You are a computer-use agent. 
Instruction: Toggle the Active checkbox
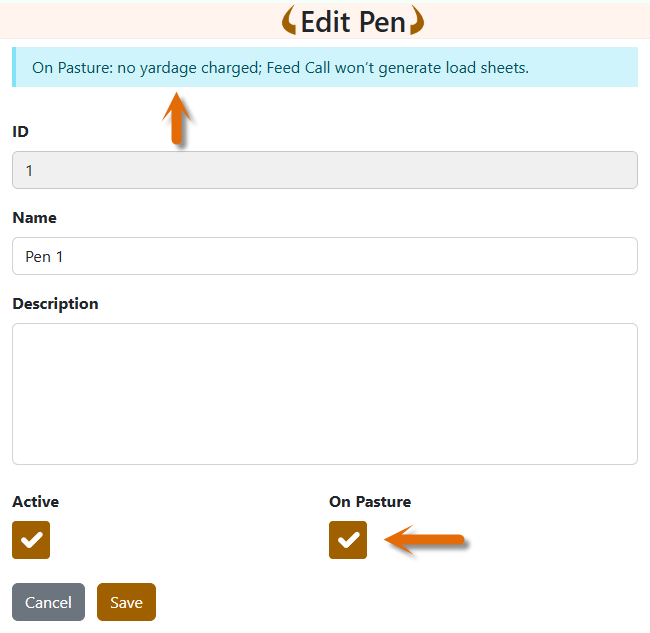[31, 540]
